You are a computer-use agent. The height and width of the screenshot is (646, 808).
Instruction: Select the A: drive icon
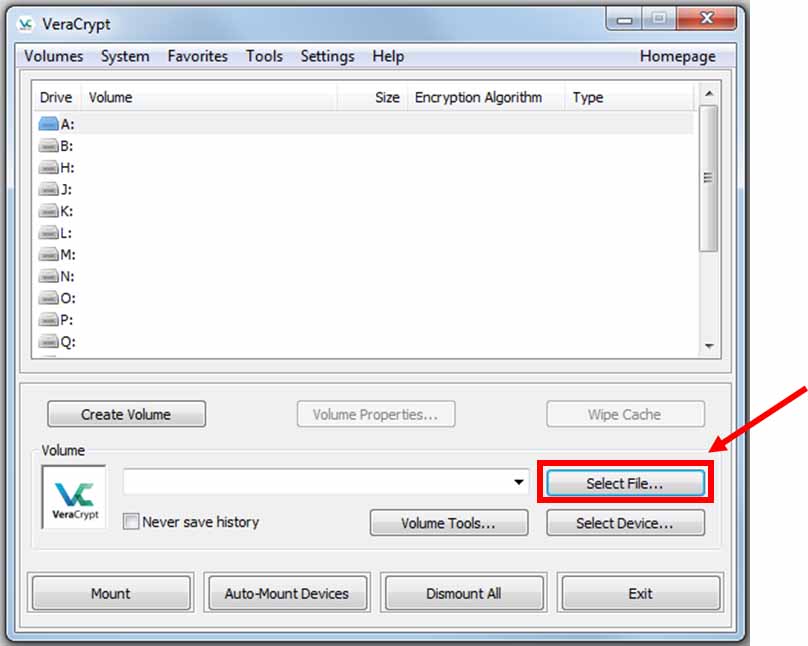pyautogui.click(x=49, y=124)
